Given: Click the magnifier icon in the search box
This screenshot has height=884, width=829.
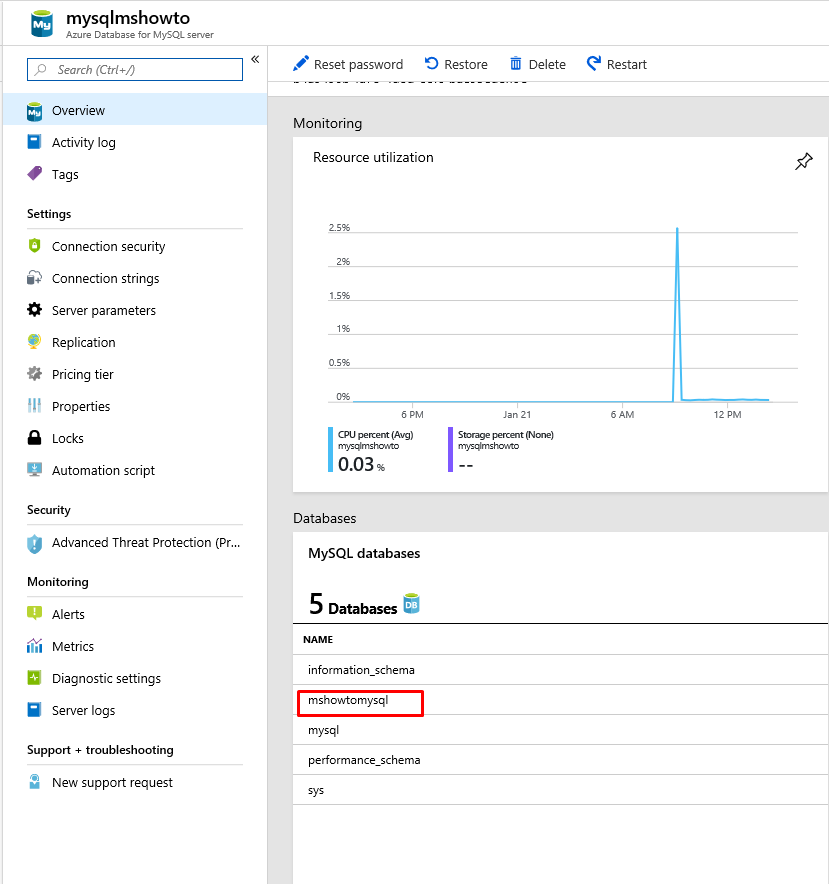Looking at the screenshot, I should tap(41, 69).
